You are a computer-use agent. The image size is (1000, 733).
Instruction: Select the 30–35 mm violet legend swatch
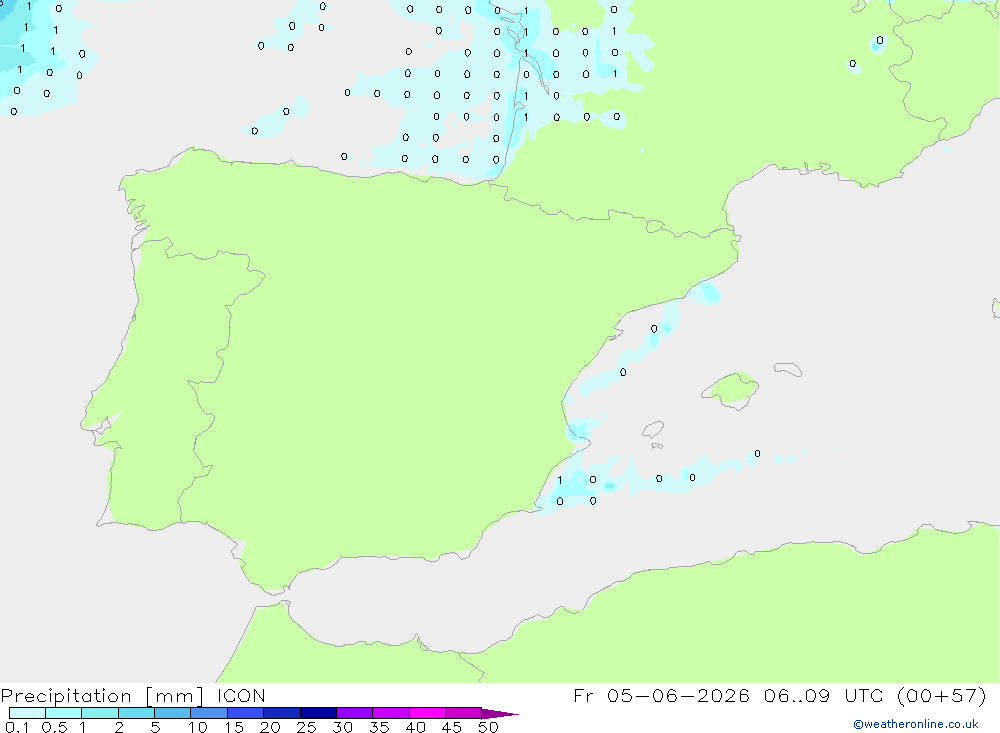[355, 713]
